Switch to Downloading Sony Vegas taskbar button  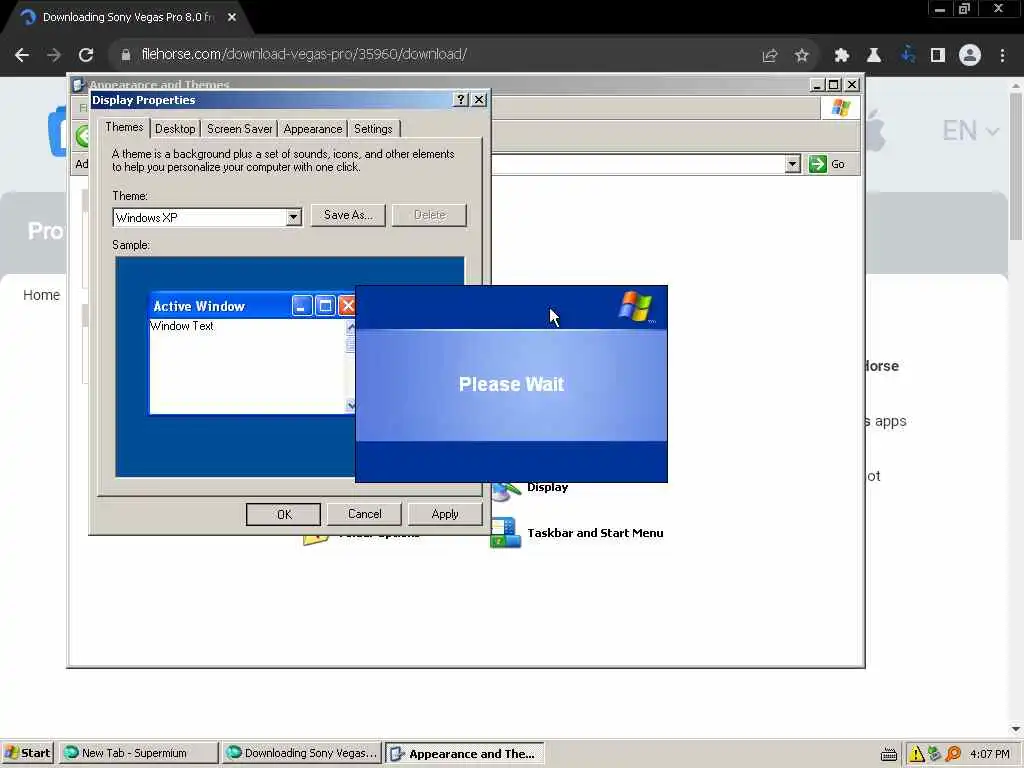(301, 754)
